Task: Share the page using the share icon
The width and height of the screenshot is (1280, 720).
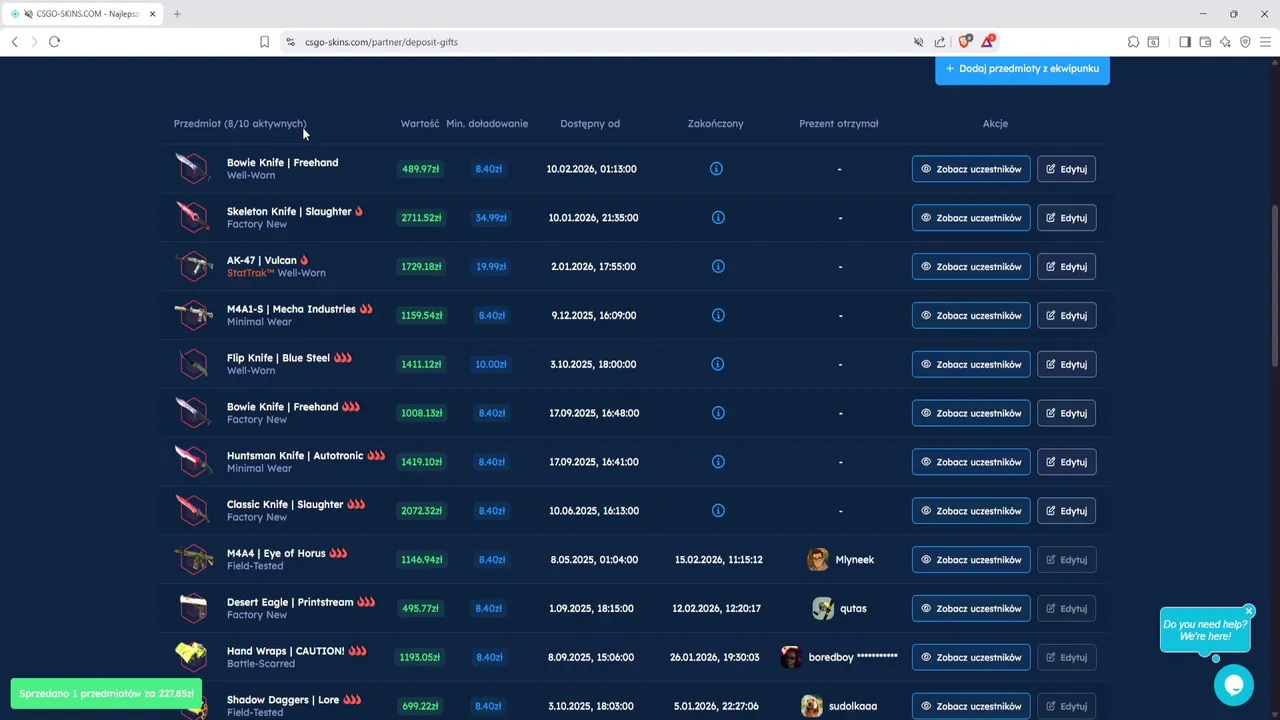Action: click(x=940, y=42)
